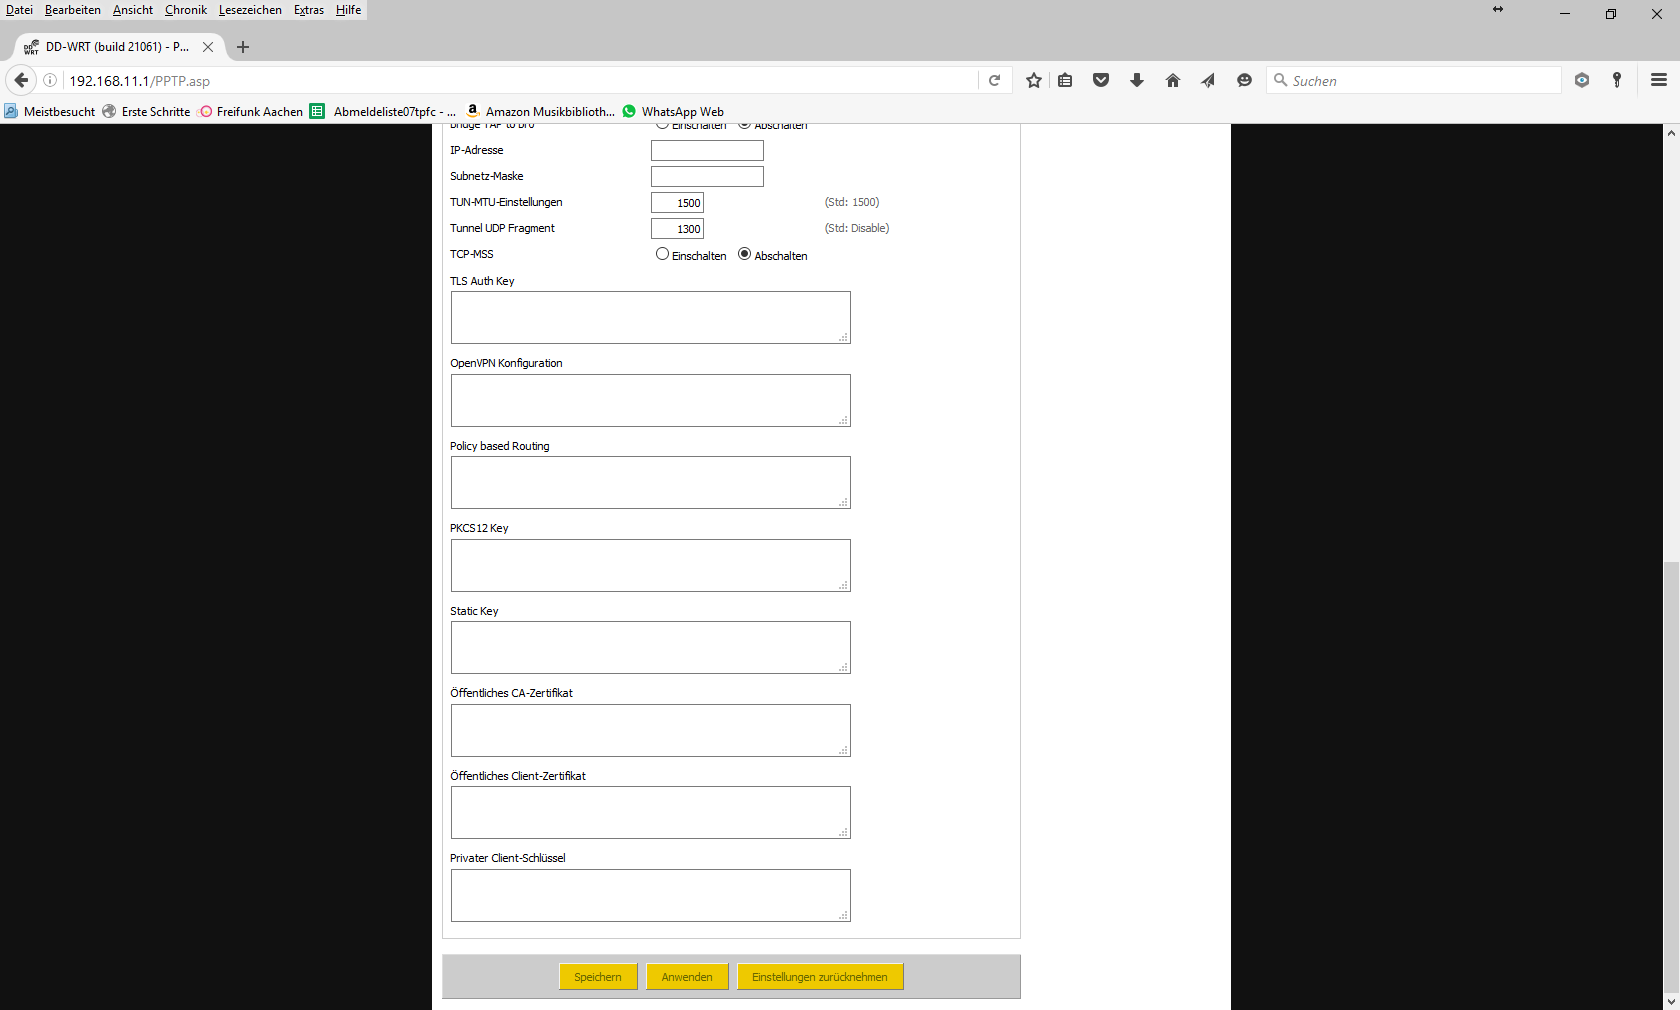Show bookmarks list icon next to star

pos(1065,81)
